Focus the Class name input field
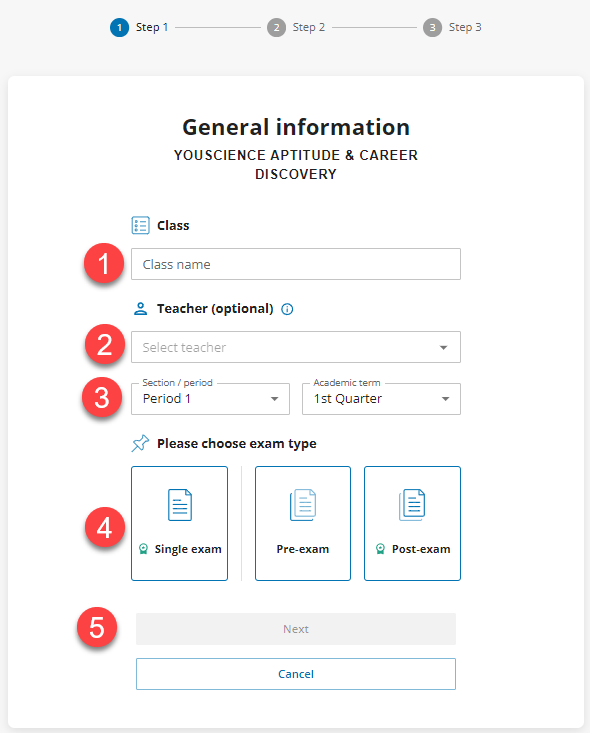The image size is (590, 733). 296,264
